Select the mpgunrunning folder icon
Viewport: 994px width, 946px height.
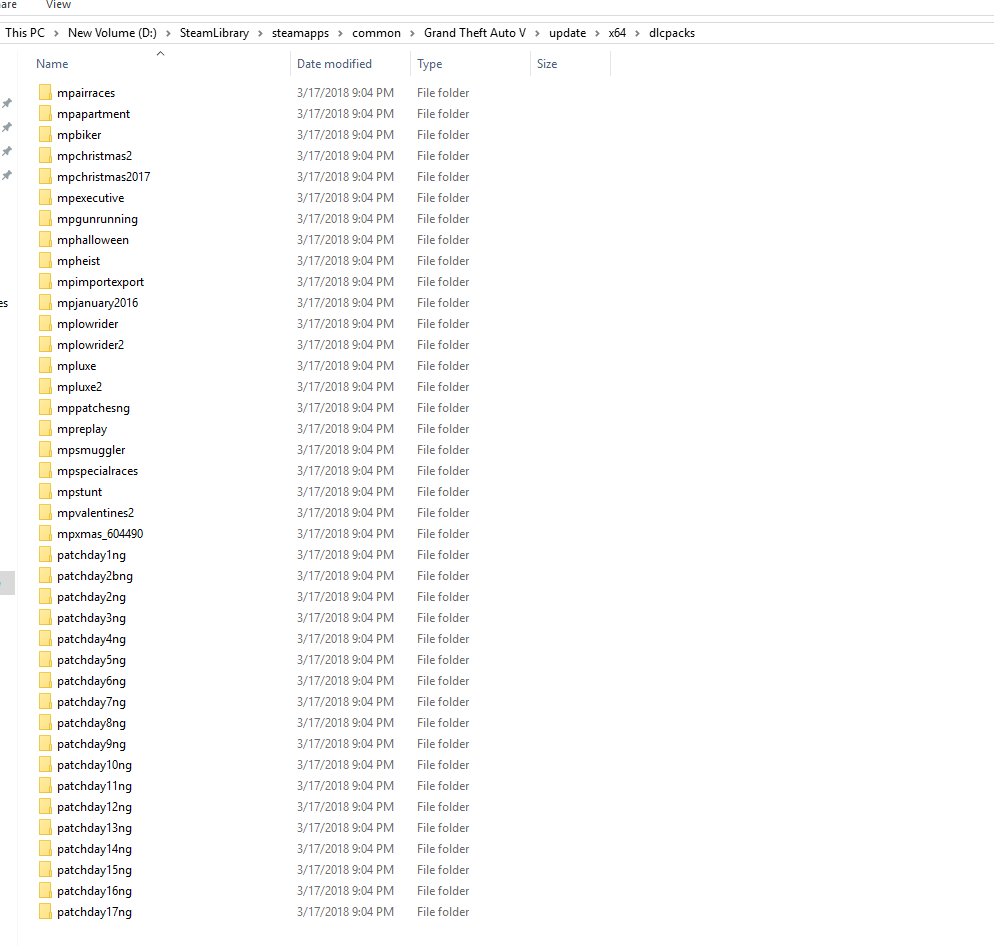pyautogui.click(x=45, y=219)
